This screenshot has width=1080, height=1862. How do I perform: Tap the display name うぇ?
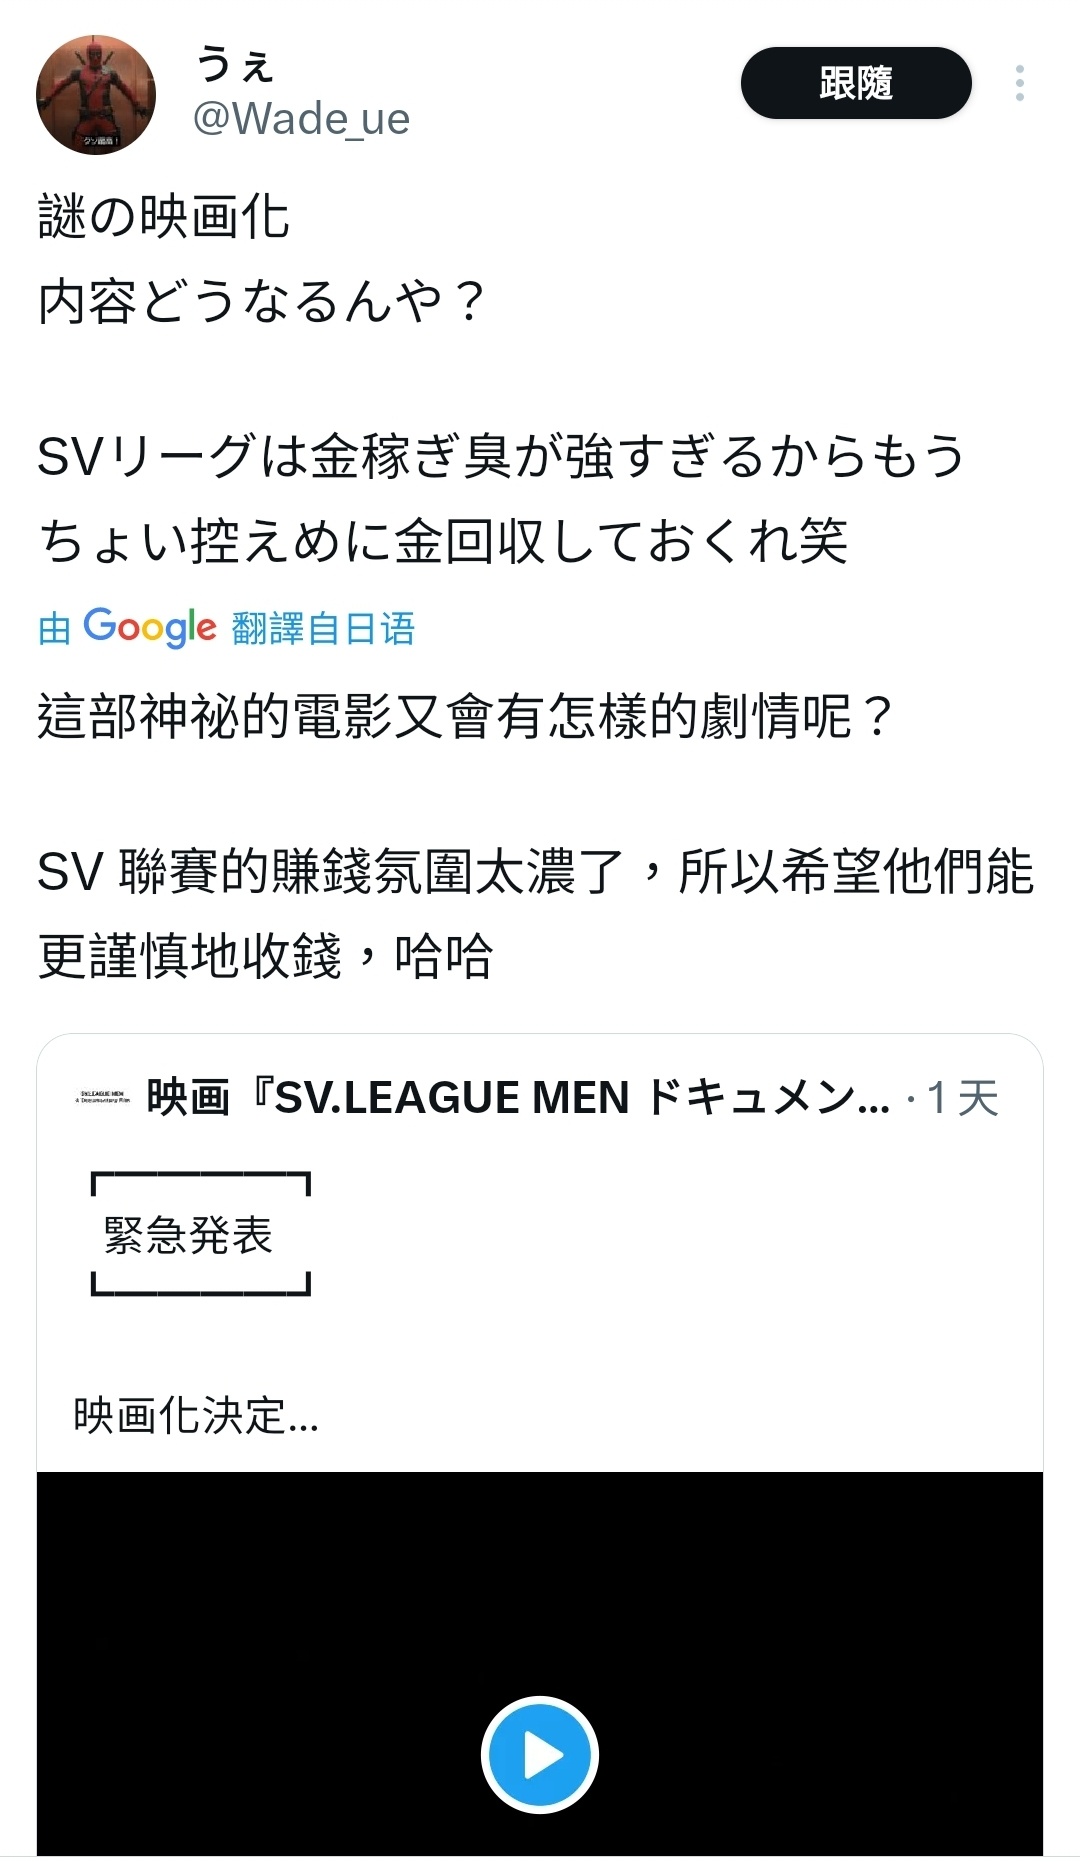(x=235, y=63)
